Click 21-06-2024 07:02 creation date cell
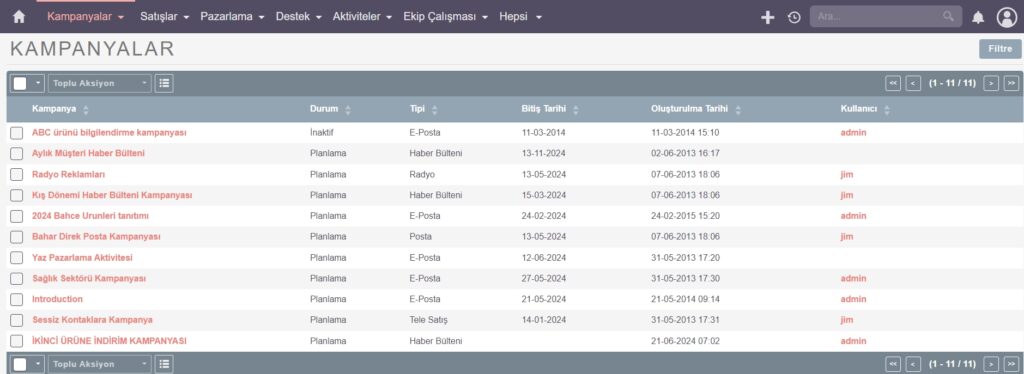This screenshot has height=374, width=1024. [x=685, y=341]
